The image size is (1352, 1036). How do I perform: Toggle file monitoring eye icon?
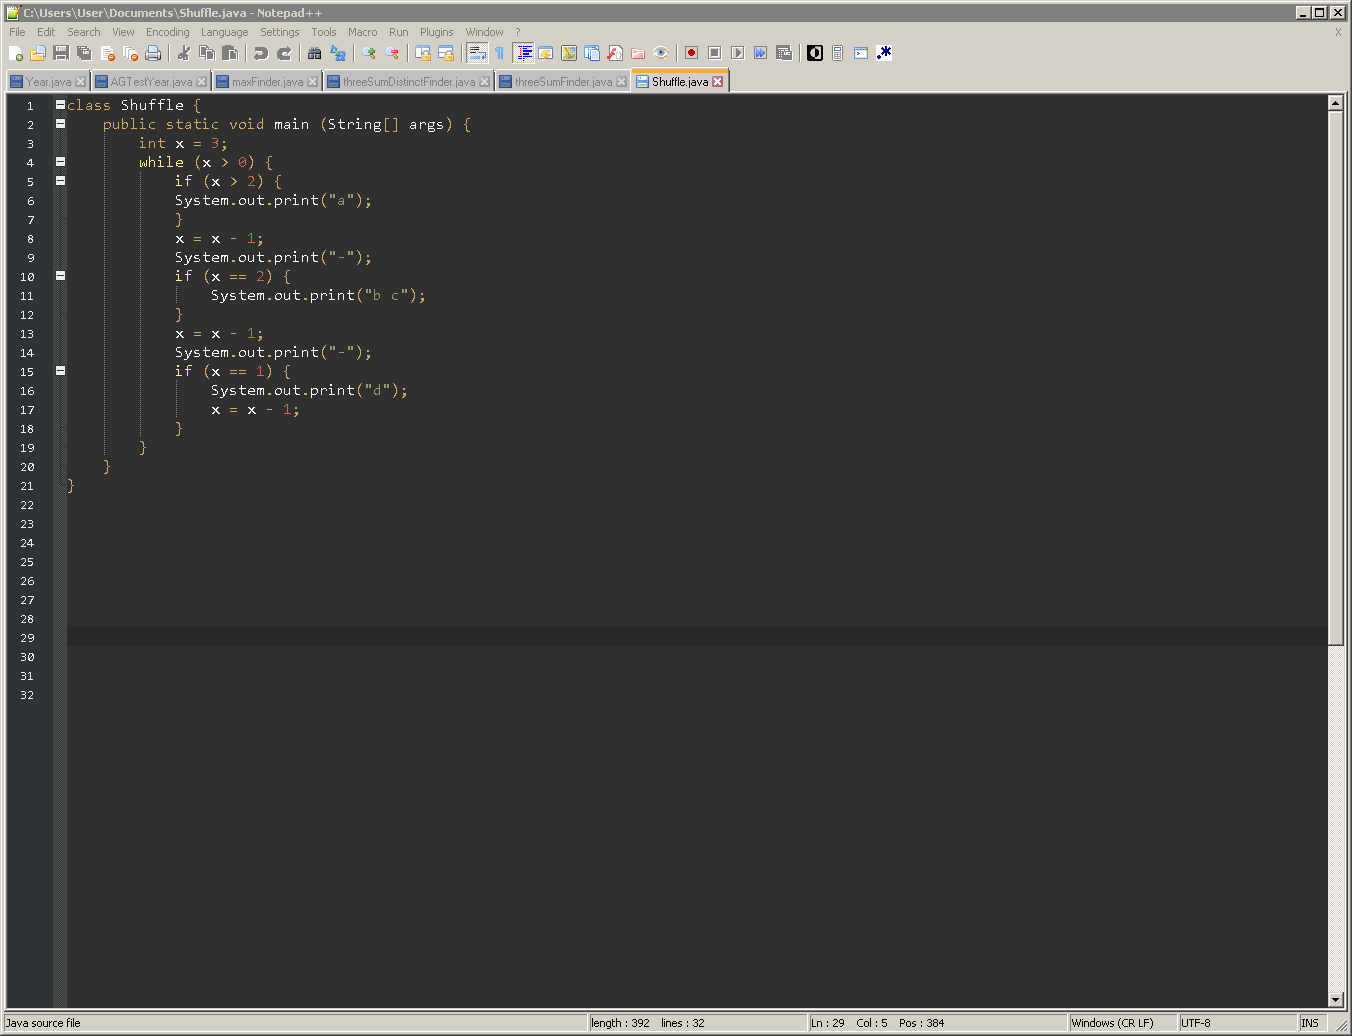661,53
